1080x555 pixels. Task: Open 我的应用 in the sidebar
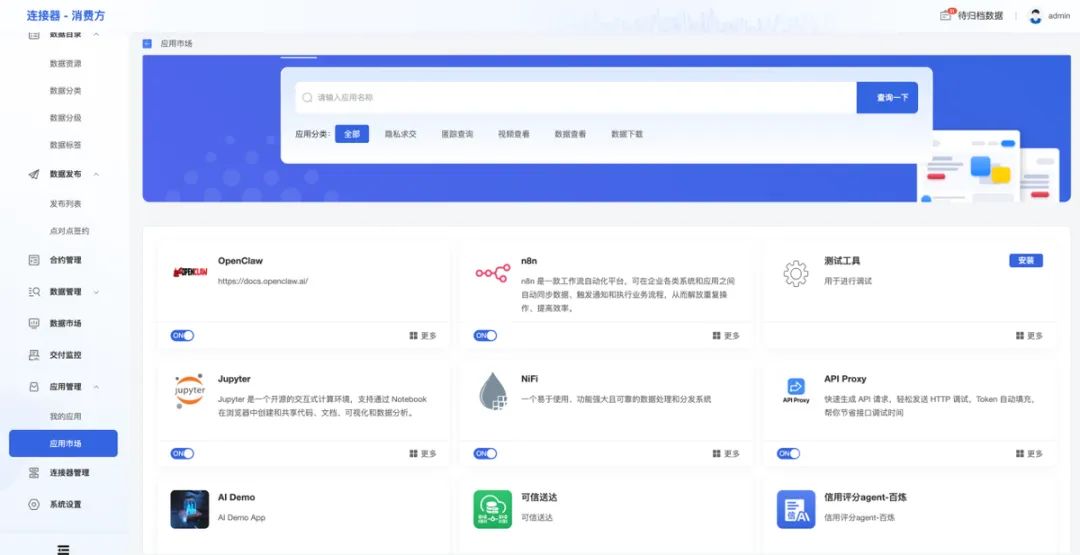[65, 417]
